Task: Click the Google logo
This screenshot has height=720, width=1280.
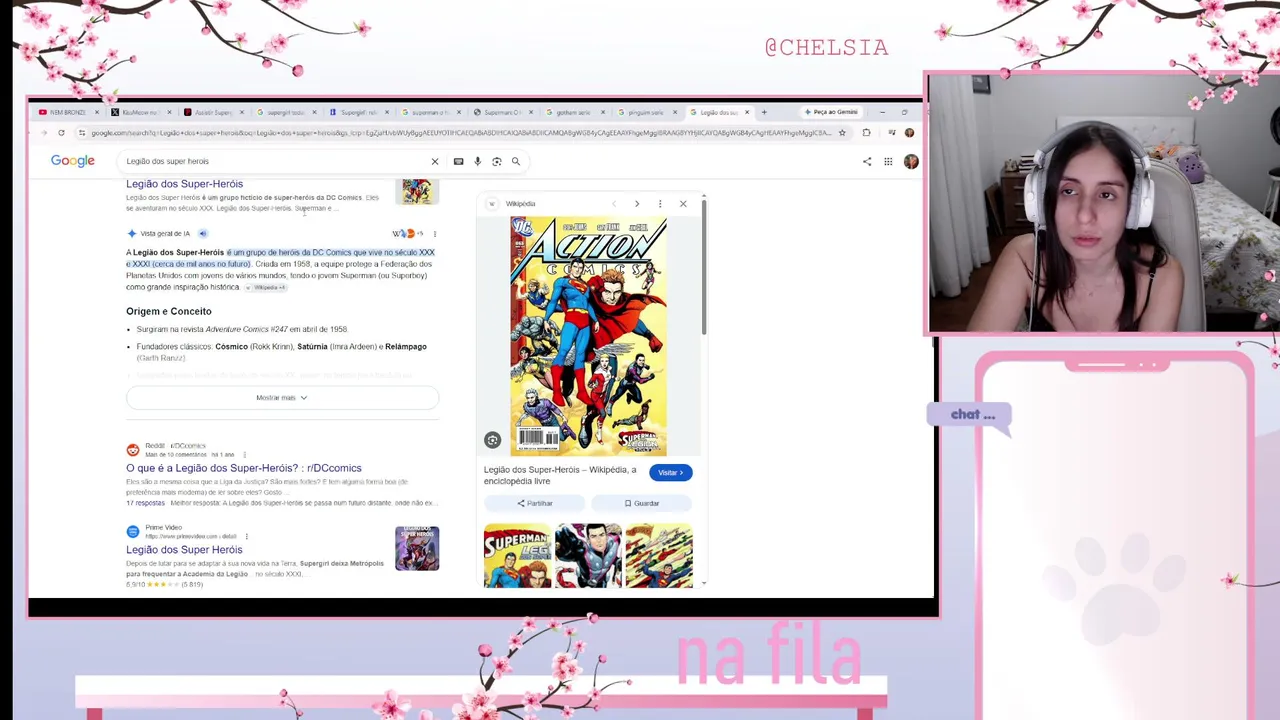Action: (73, 161)
